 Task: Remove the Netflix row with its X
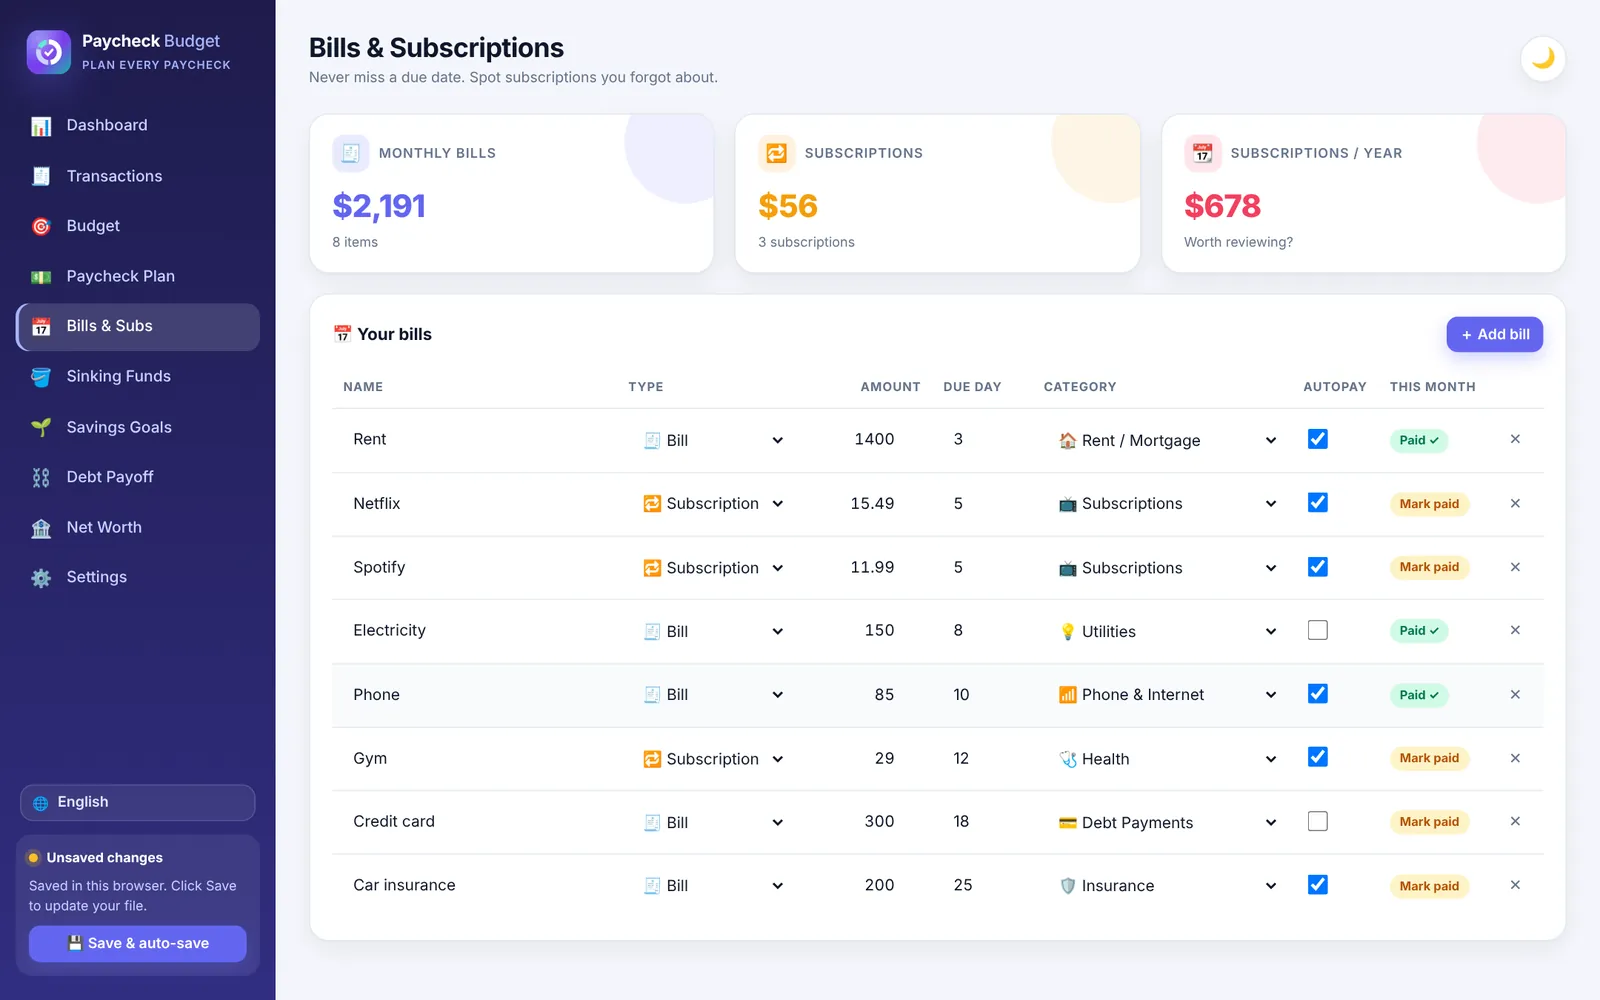point(1515,503)
